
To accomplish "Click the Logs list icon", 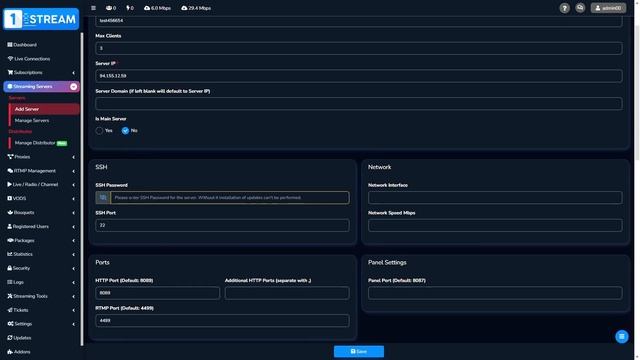I will point(10,282).
